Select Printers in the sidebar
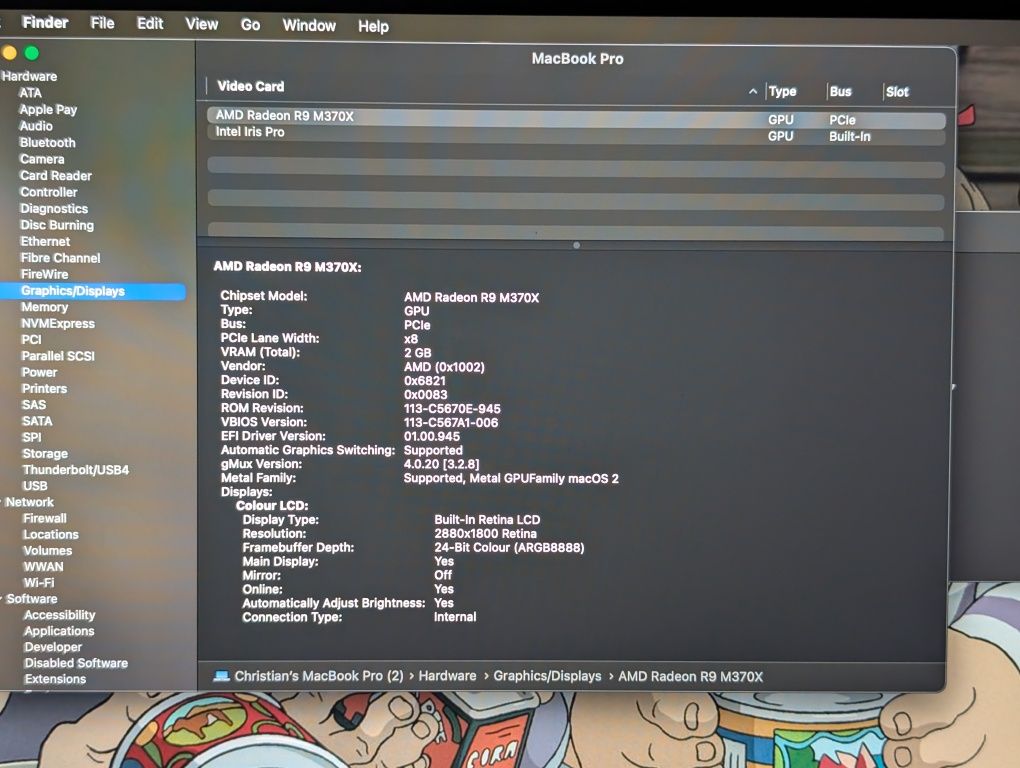 coord(44,388)
